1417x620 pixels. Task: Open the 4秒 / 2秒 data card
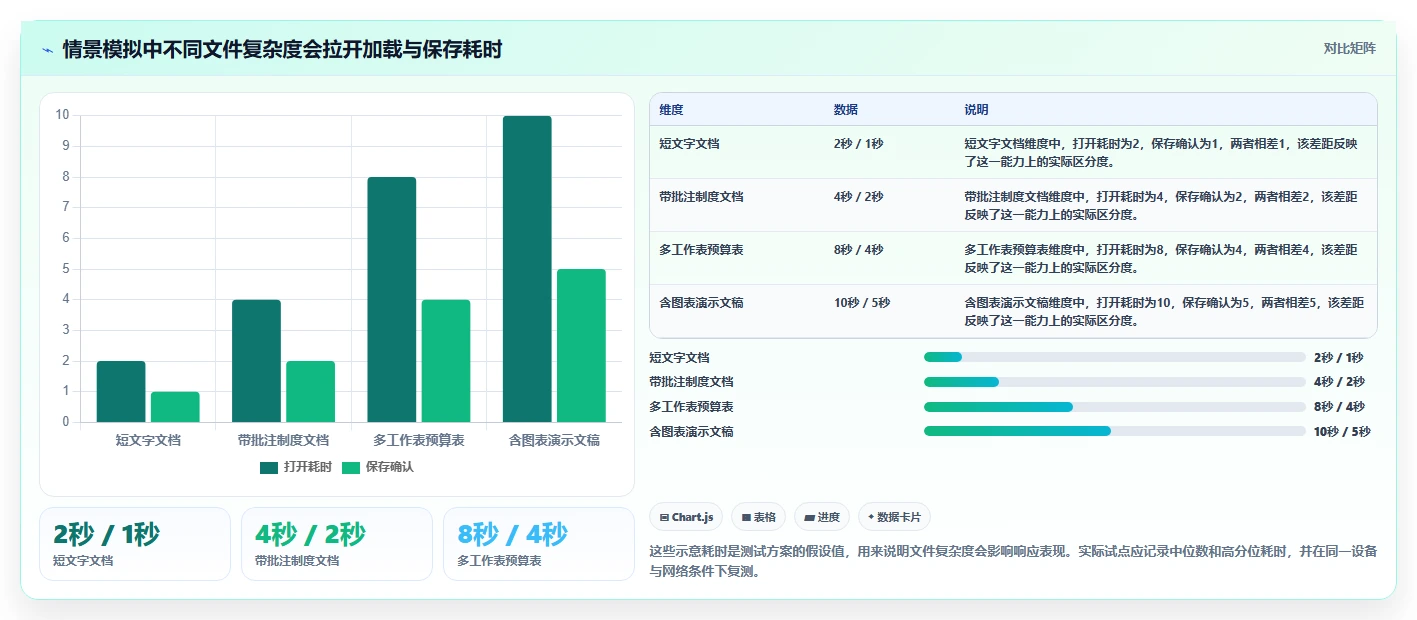337,544
